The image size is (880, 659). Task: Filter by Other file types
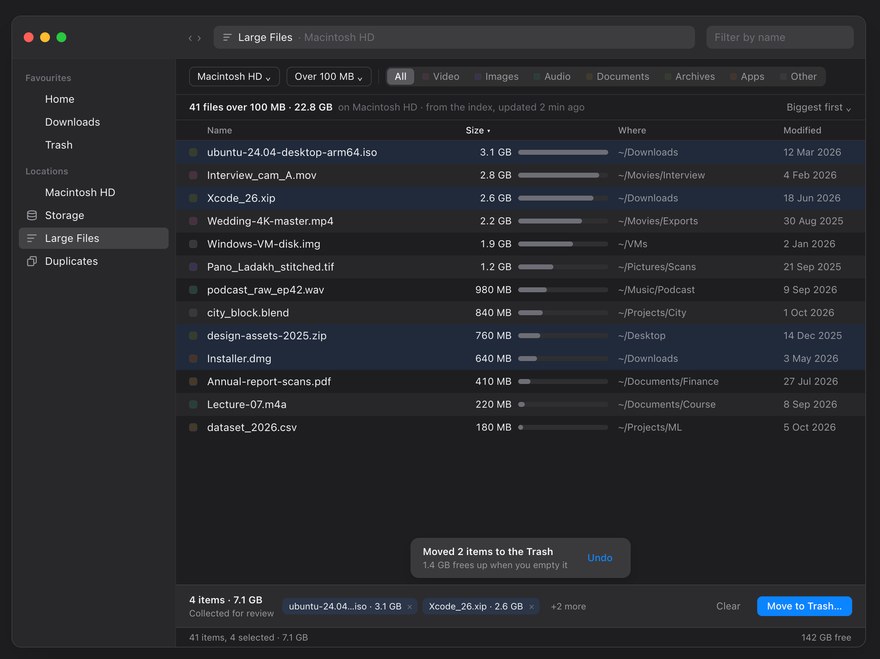click(x=798, y=76)
